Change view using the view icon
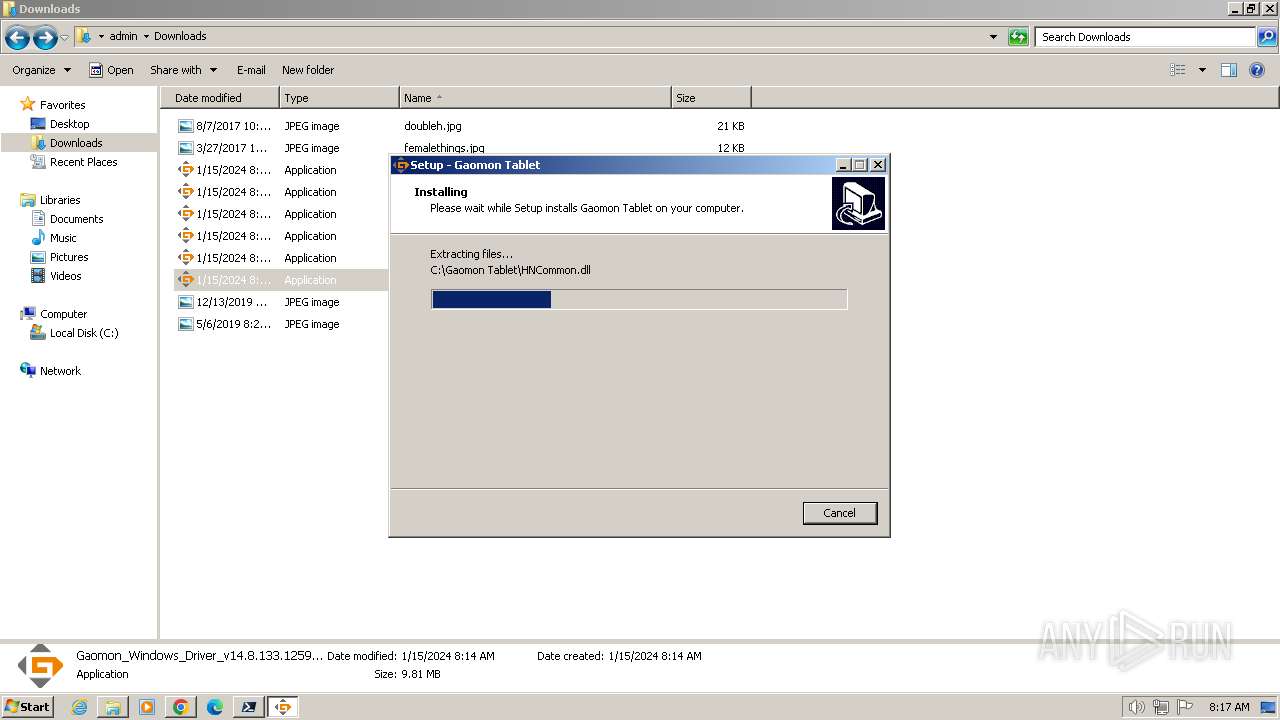This screenshot has width=1280, height=720. tap(1178, 70)
